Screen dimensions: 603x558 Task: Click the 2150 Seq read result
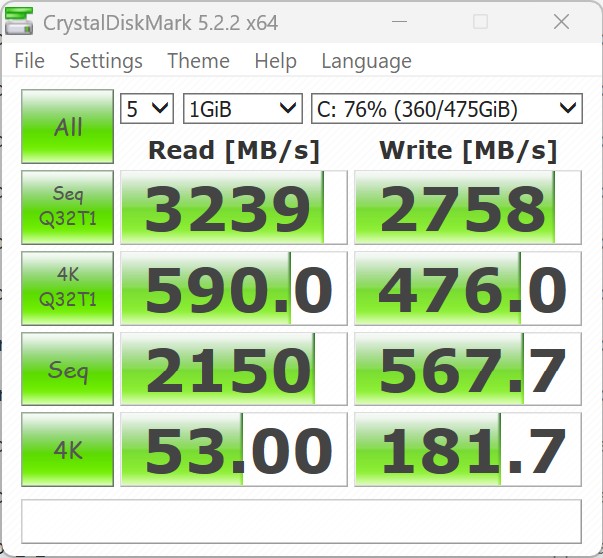[234, 369]
